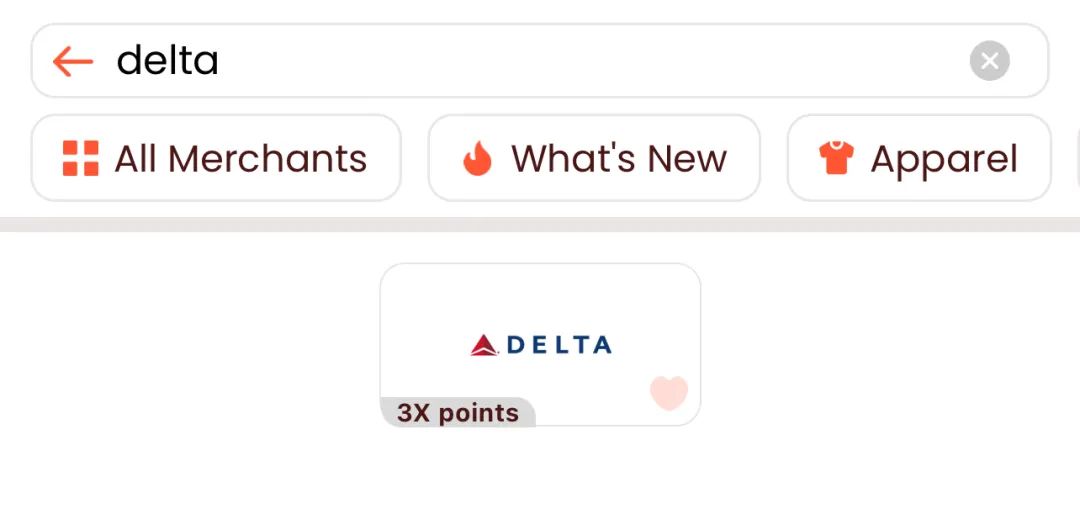Screen dimensions: 1080x525
Task: Tap the partially visible chip after Apparel
Action: [1077, 158]
